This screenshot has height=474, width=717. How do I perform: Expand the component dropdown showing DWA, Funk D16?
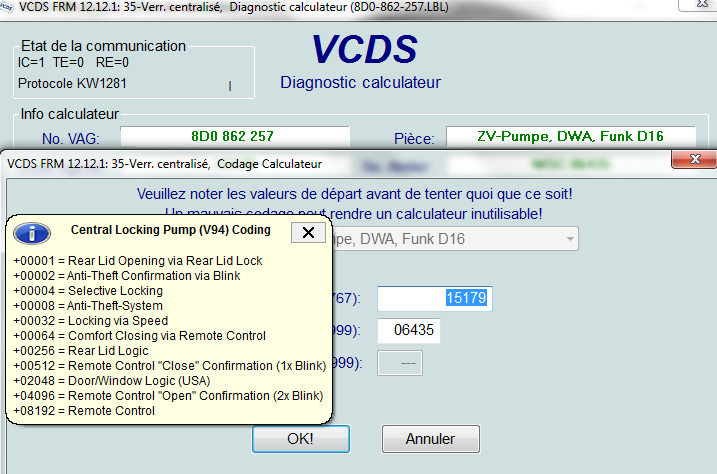(570, 239)
